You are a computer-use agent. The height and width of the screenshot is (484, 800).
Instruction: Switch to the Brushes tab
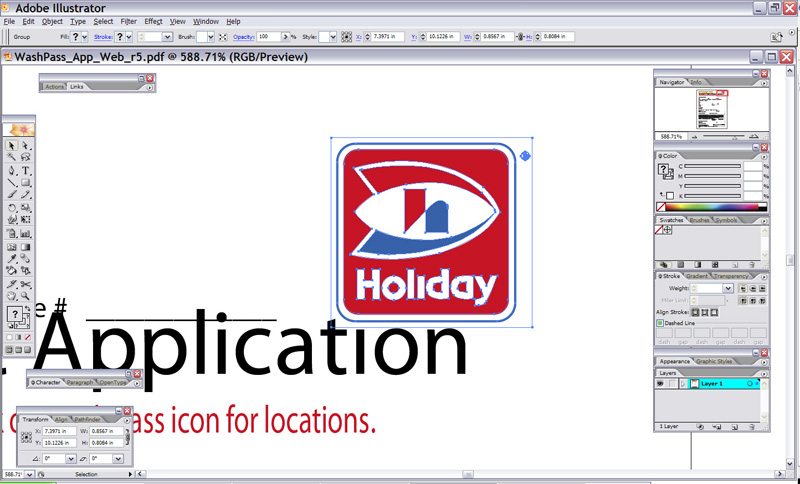[699, 220]
